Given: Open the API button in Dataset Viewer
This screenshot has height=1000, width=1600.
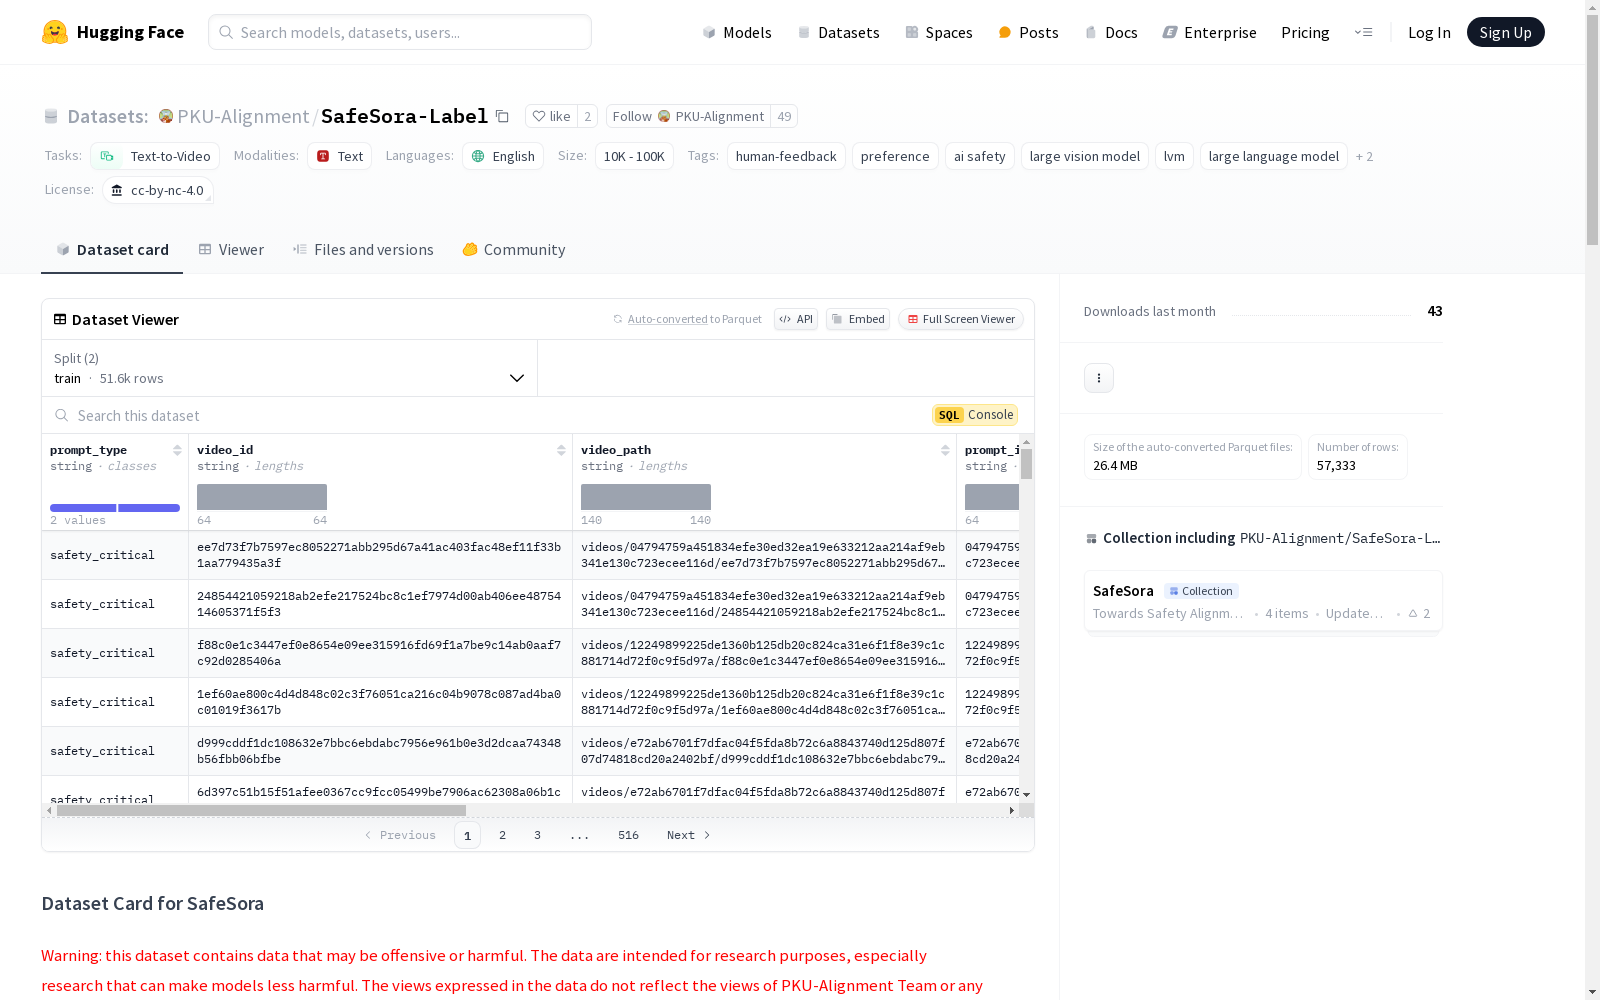Looking at the screenshot, I should click(796, 319).
